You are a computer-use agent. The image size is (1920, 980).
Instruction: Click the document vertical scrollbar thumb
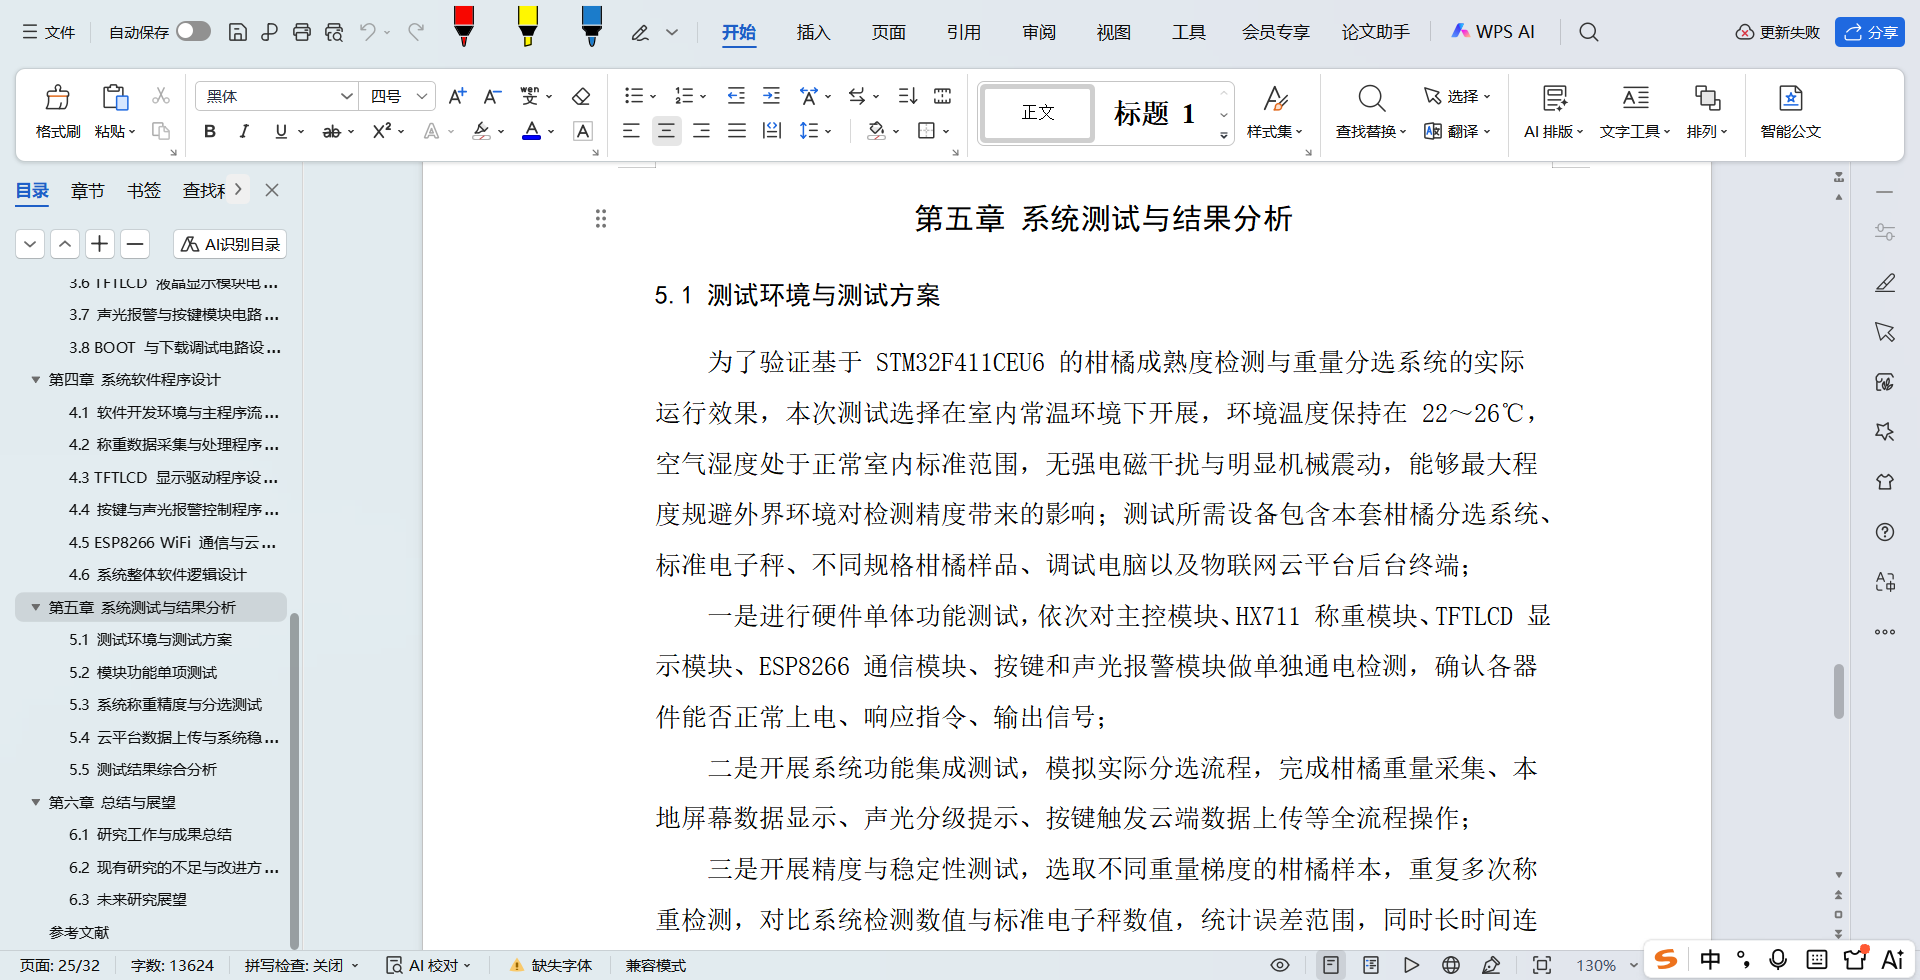pyautogui.click(x=1838, y=691)
